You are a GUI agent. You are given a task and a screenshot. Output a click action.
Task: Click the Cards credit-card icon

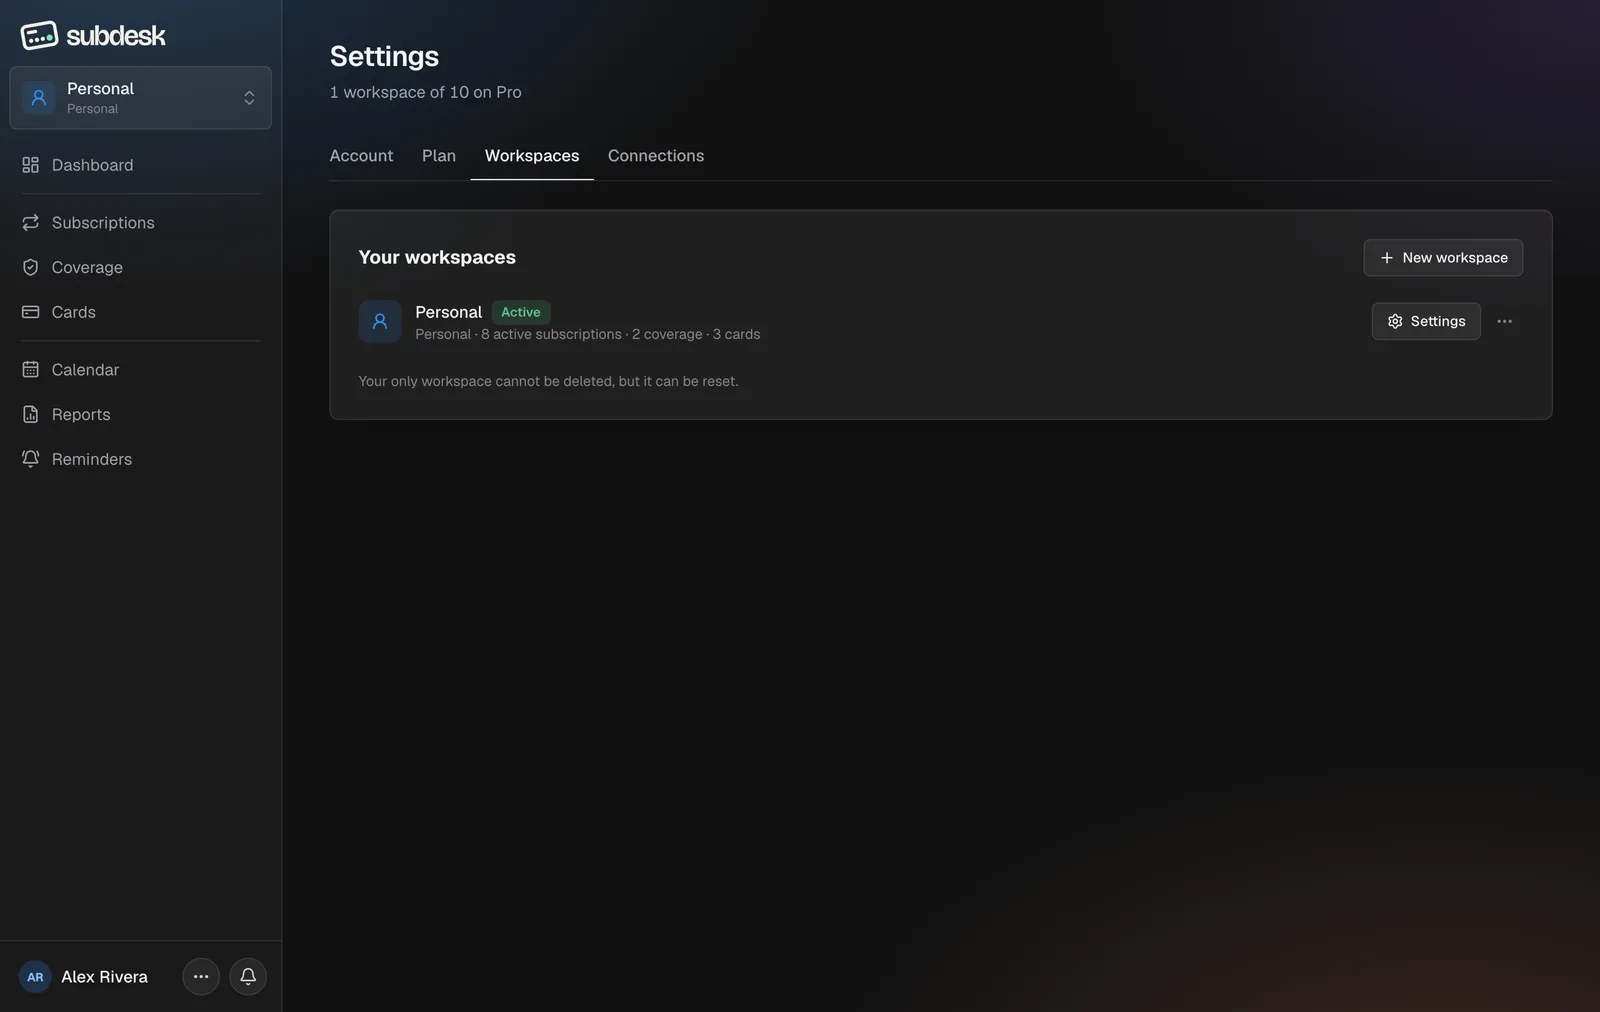pyautogui.click(x=31, y=312)
